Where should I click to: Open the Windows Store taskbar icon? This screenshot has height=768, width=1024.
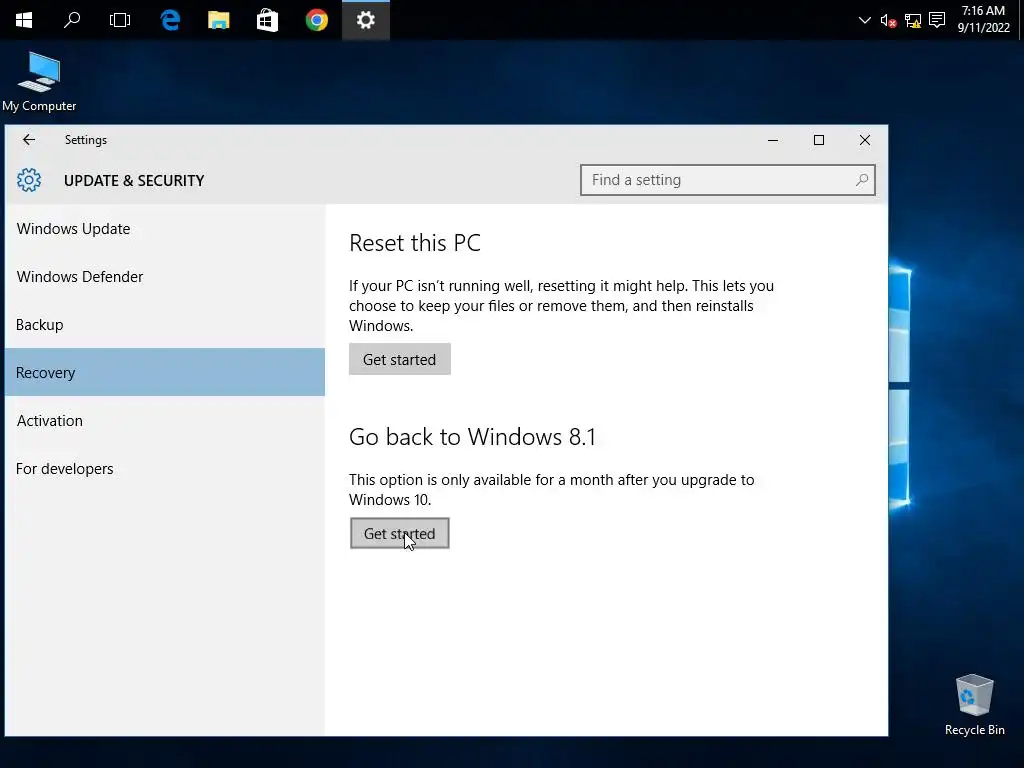[x=267, y=20]
